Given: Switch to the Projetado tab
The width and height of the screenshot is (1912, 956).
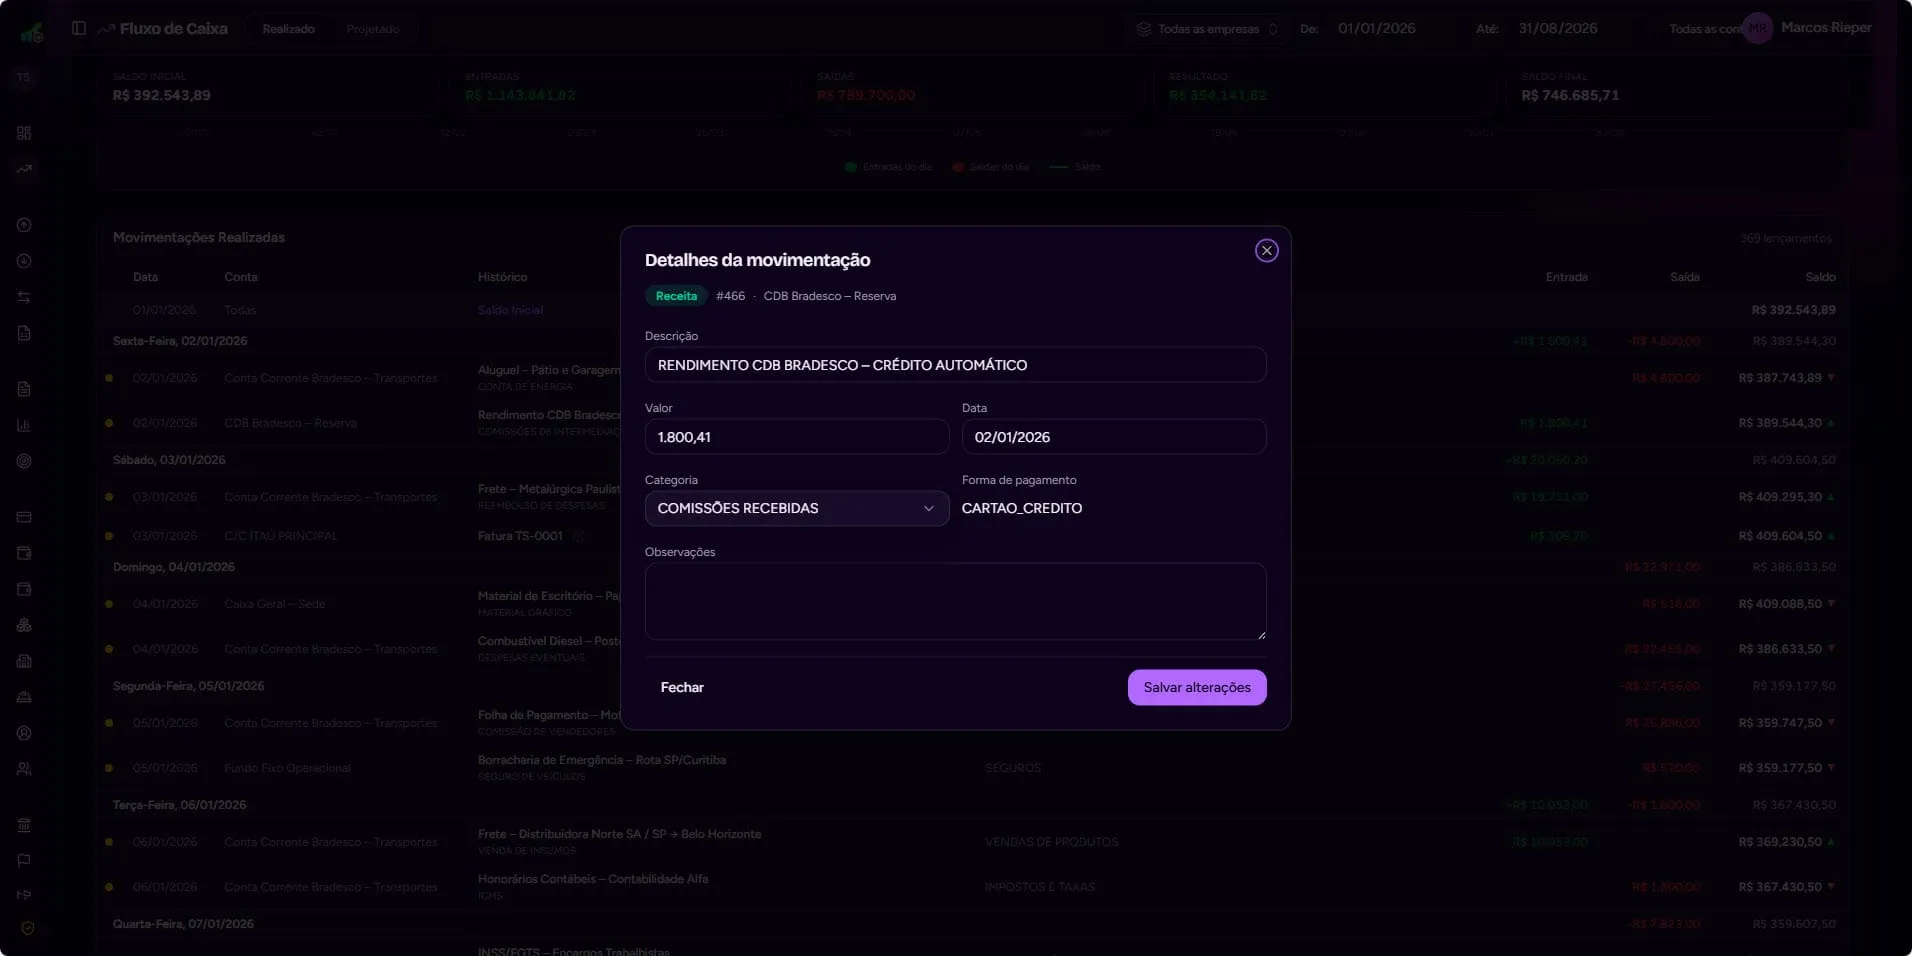Looking at the screenshot, I should (x=373, y=29).
